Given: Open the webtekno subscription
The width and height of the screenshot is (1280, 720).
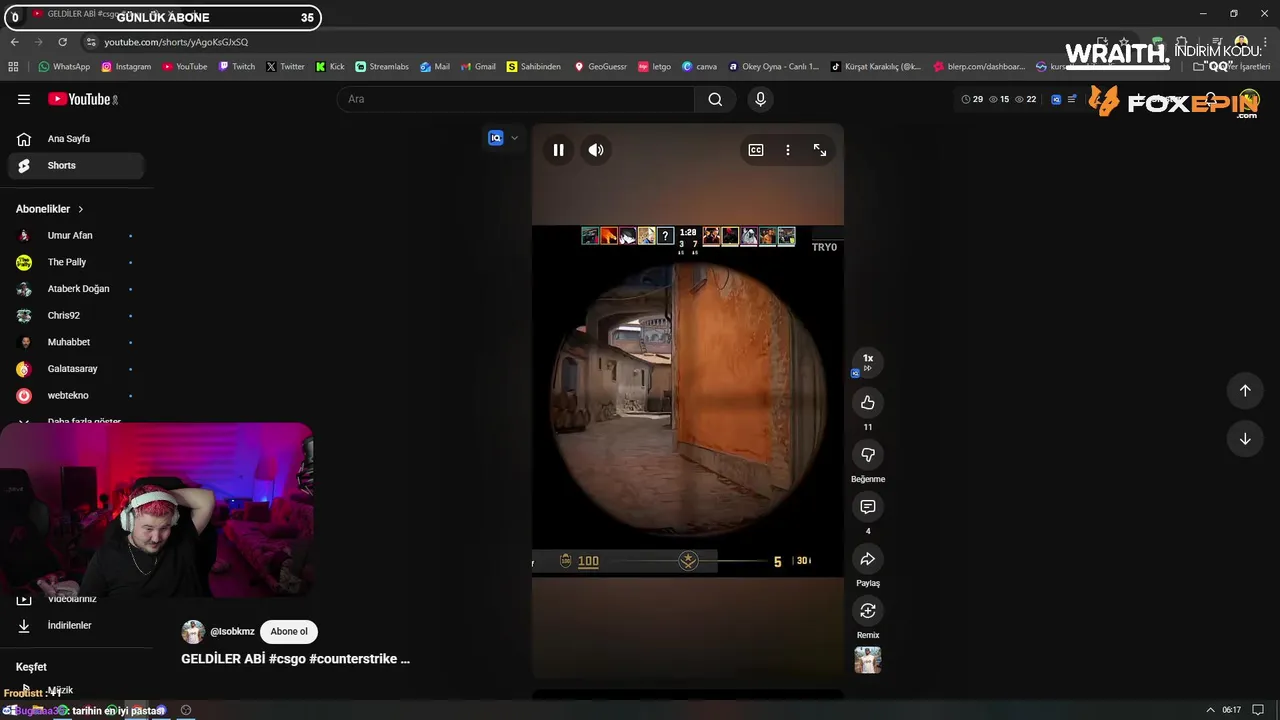Looking at the screenshot, I should 76,396.
